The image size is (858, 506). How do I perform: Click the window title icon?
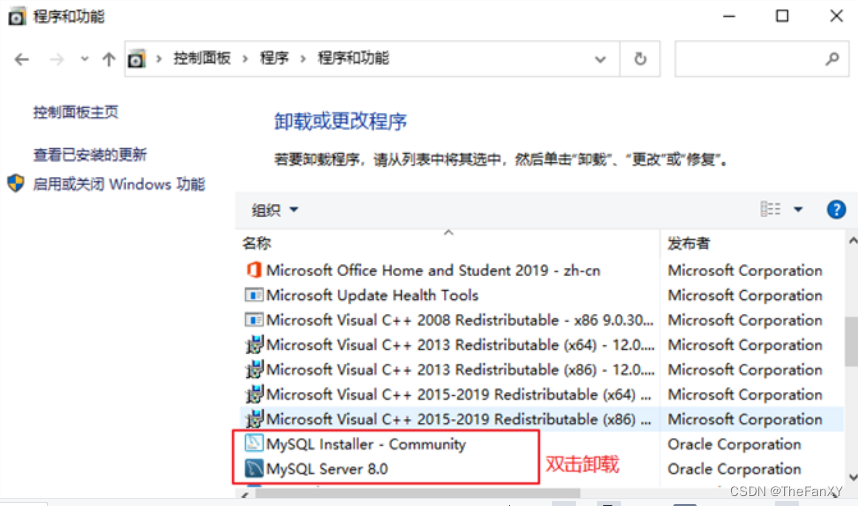[16, 16]
